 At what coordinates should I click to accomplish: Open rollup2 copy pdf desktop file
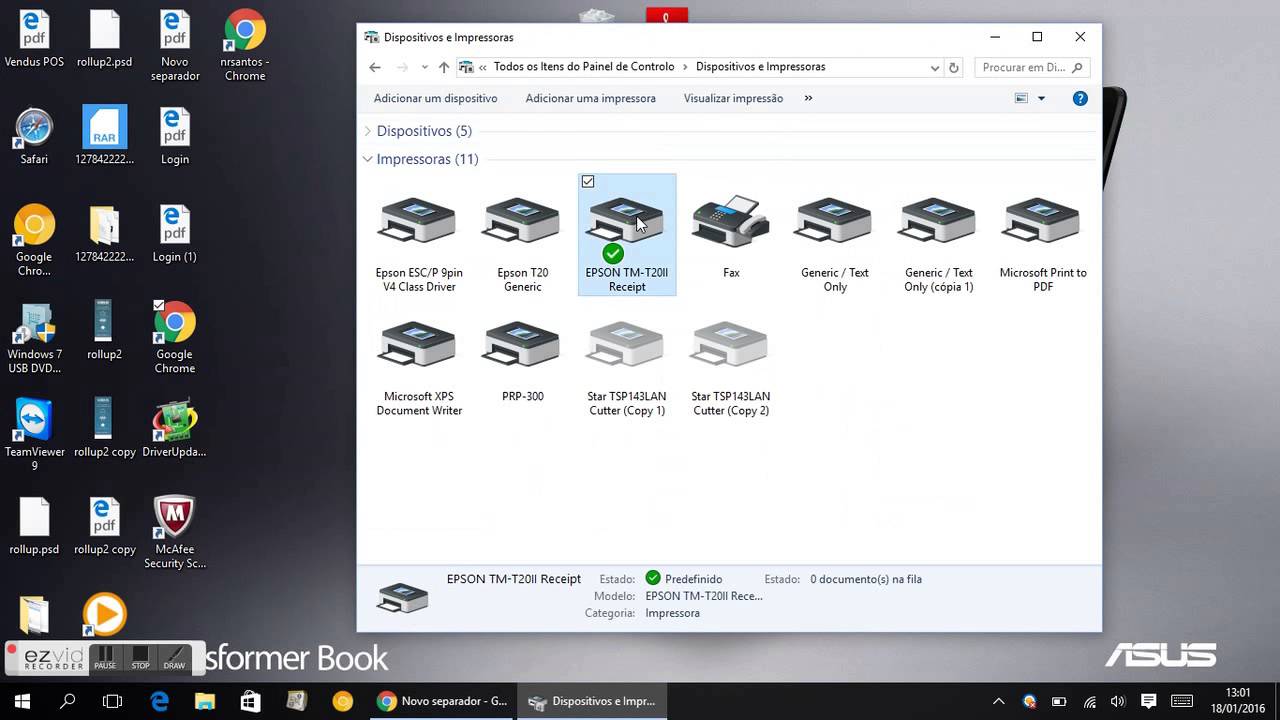click(x=104, y=527)
